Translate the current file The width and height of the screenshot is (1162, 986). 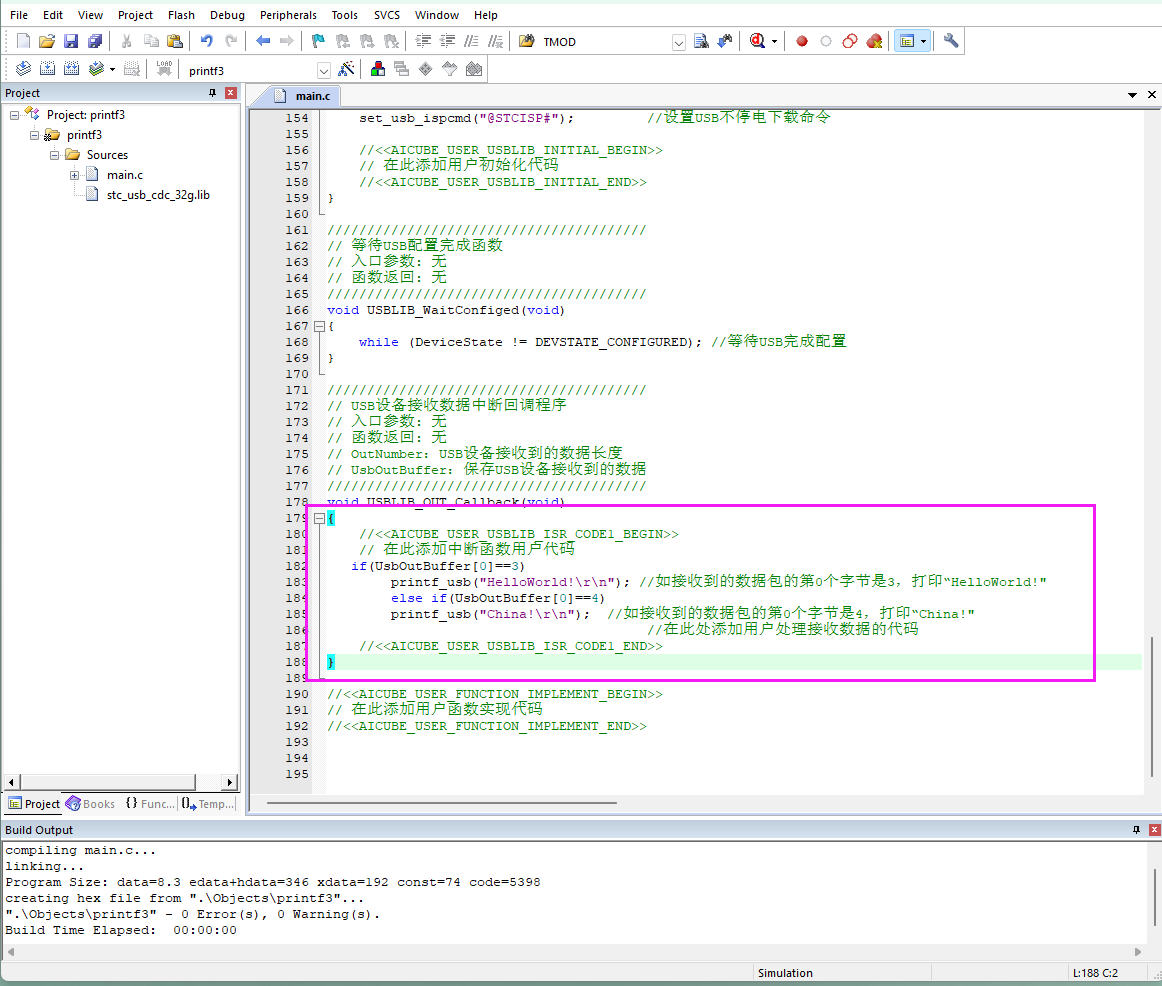pos(23,70)
